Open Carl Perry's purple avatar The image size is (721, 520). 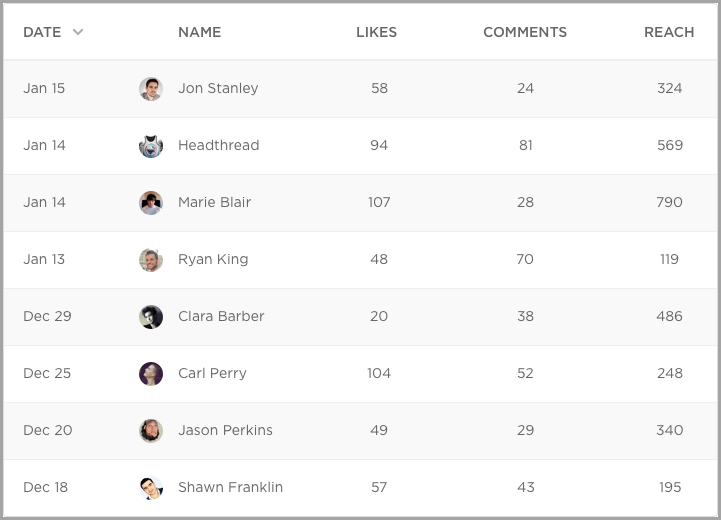point(151,373)
